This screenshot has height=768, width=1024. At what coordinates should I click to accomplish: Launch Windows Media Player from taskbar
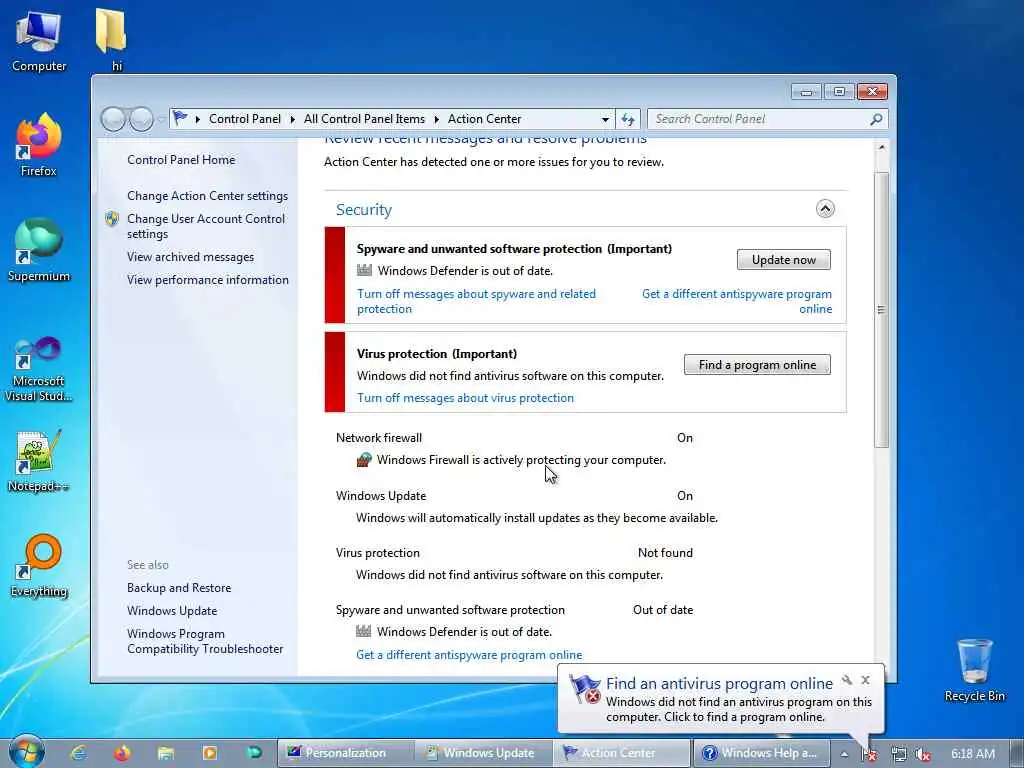[210, 753]
